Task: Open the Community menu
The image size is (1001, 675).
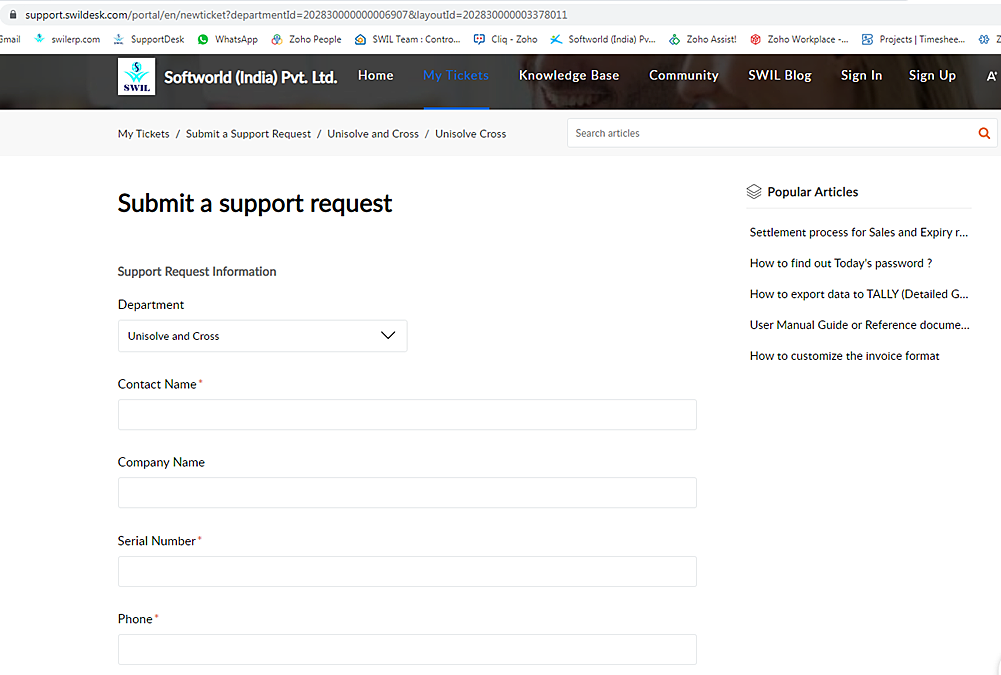Action: 684,75
